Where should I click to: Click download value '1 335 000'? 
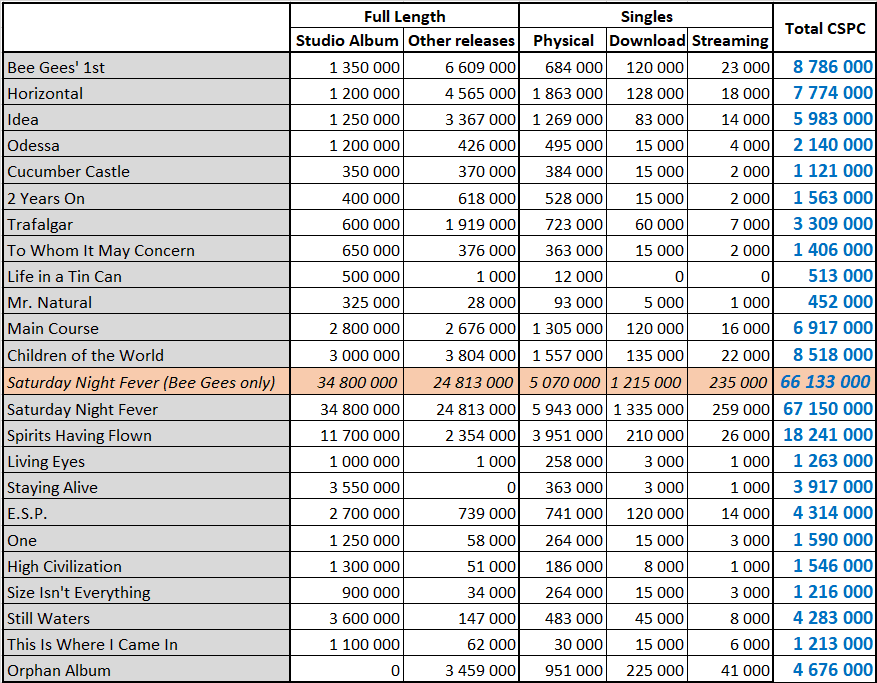coord(648,409)
